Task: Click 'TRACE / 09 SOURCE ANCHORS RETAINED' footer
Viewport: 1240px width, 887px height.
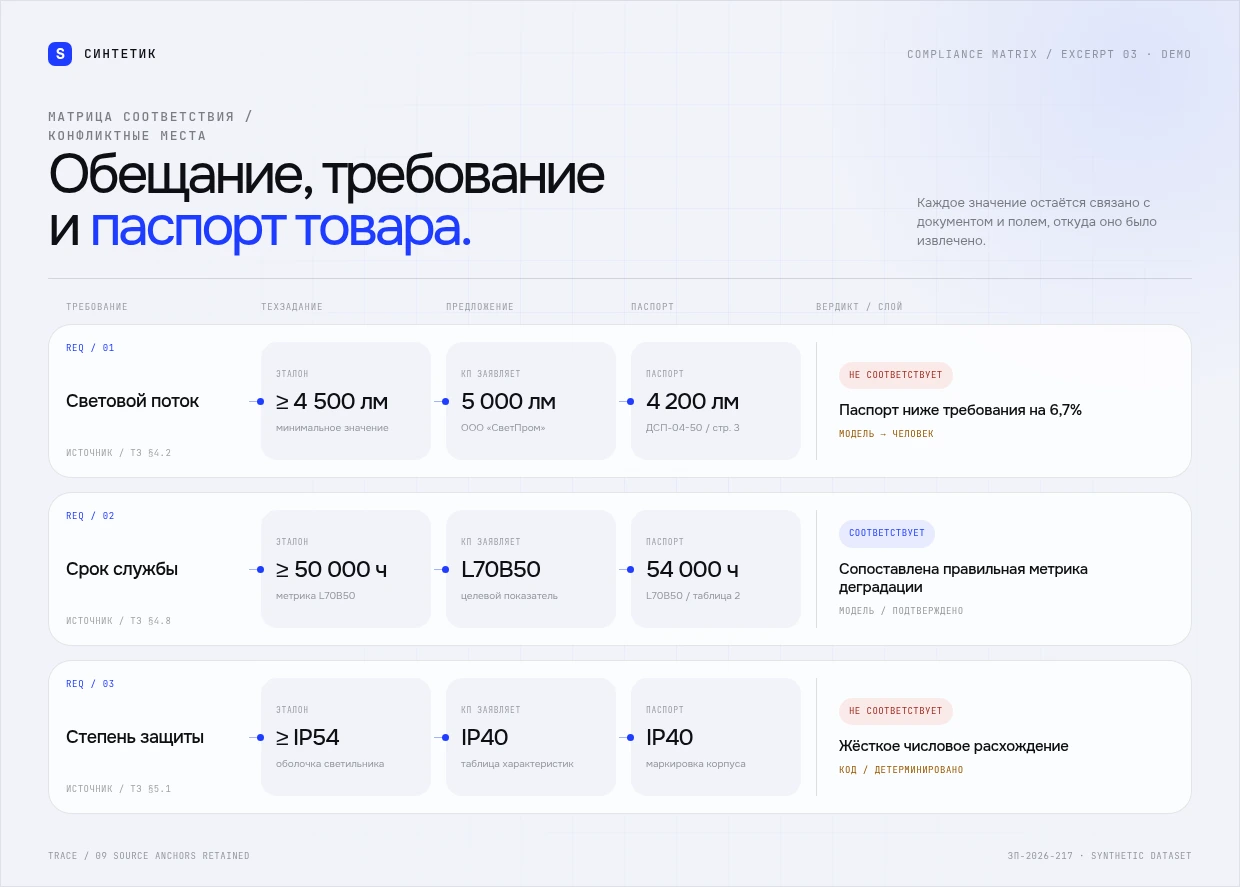Action: coord(149,856)
